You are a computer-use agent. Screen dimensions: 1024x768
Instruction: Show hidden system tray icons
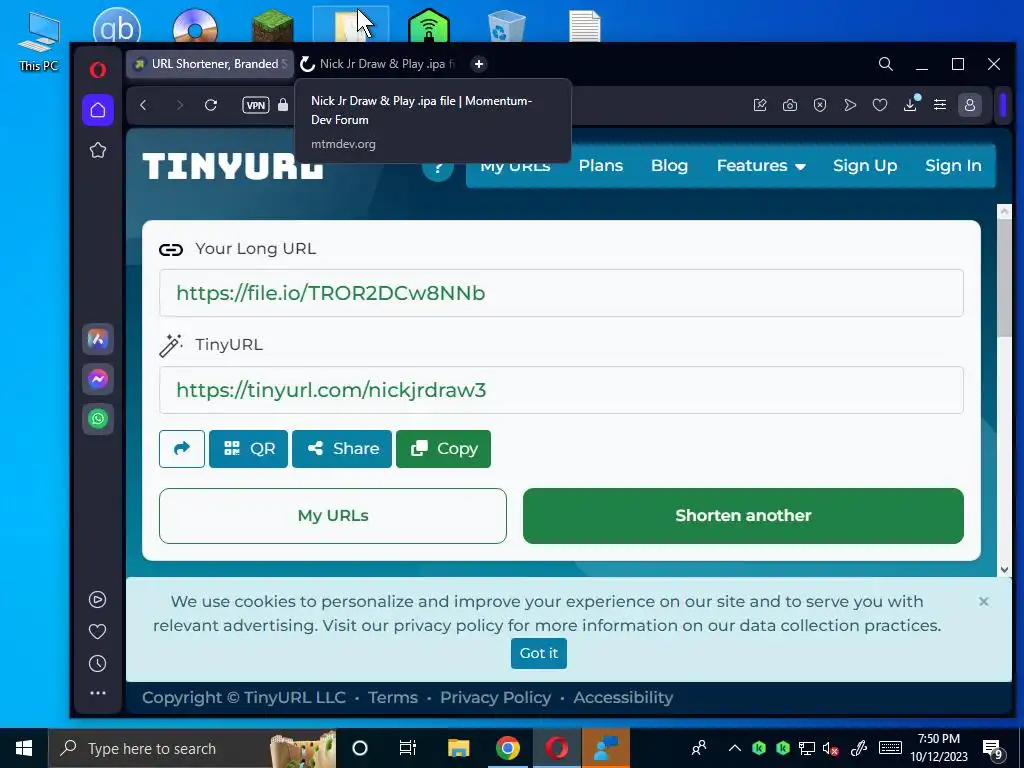735,748
